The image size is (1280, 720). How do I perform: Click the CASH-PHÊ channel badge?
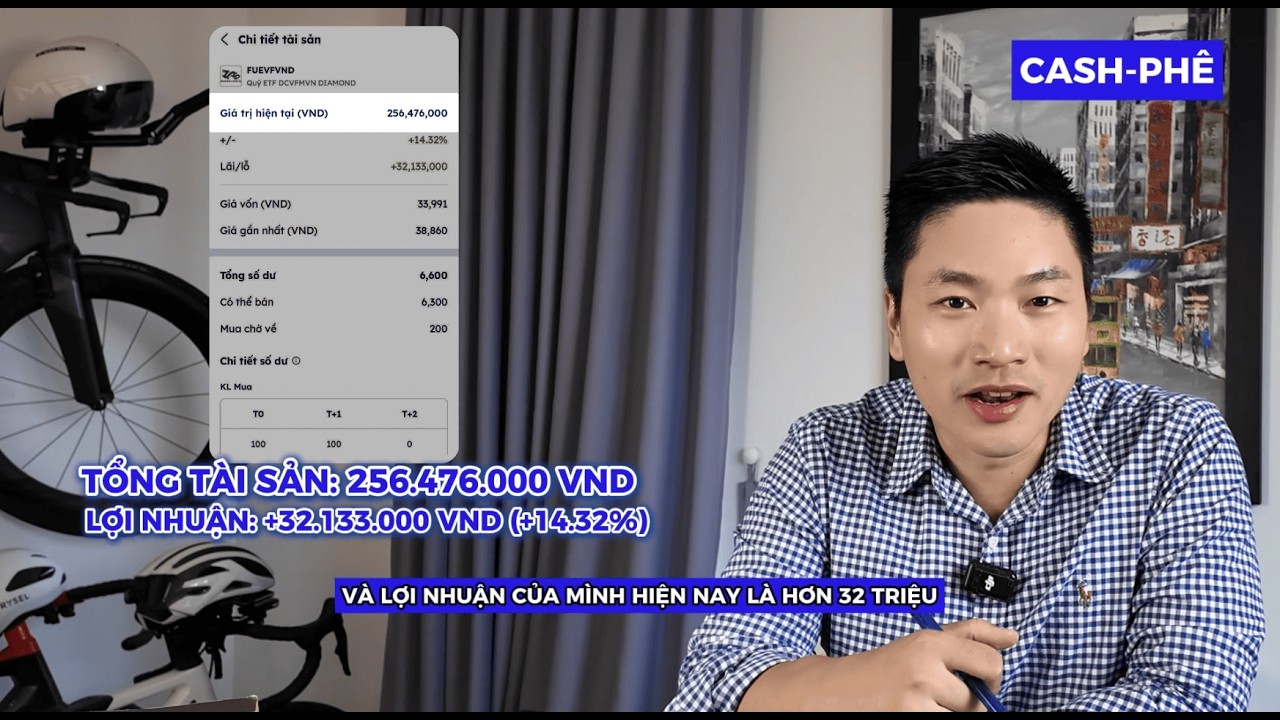(1117, 70)
